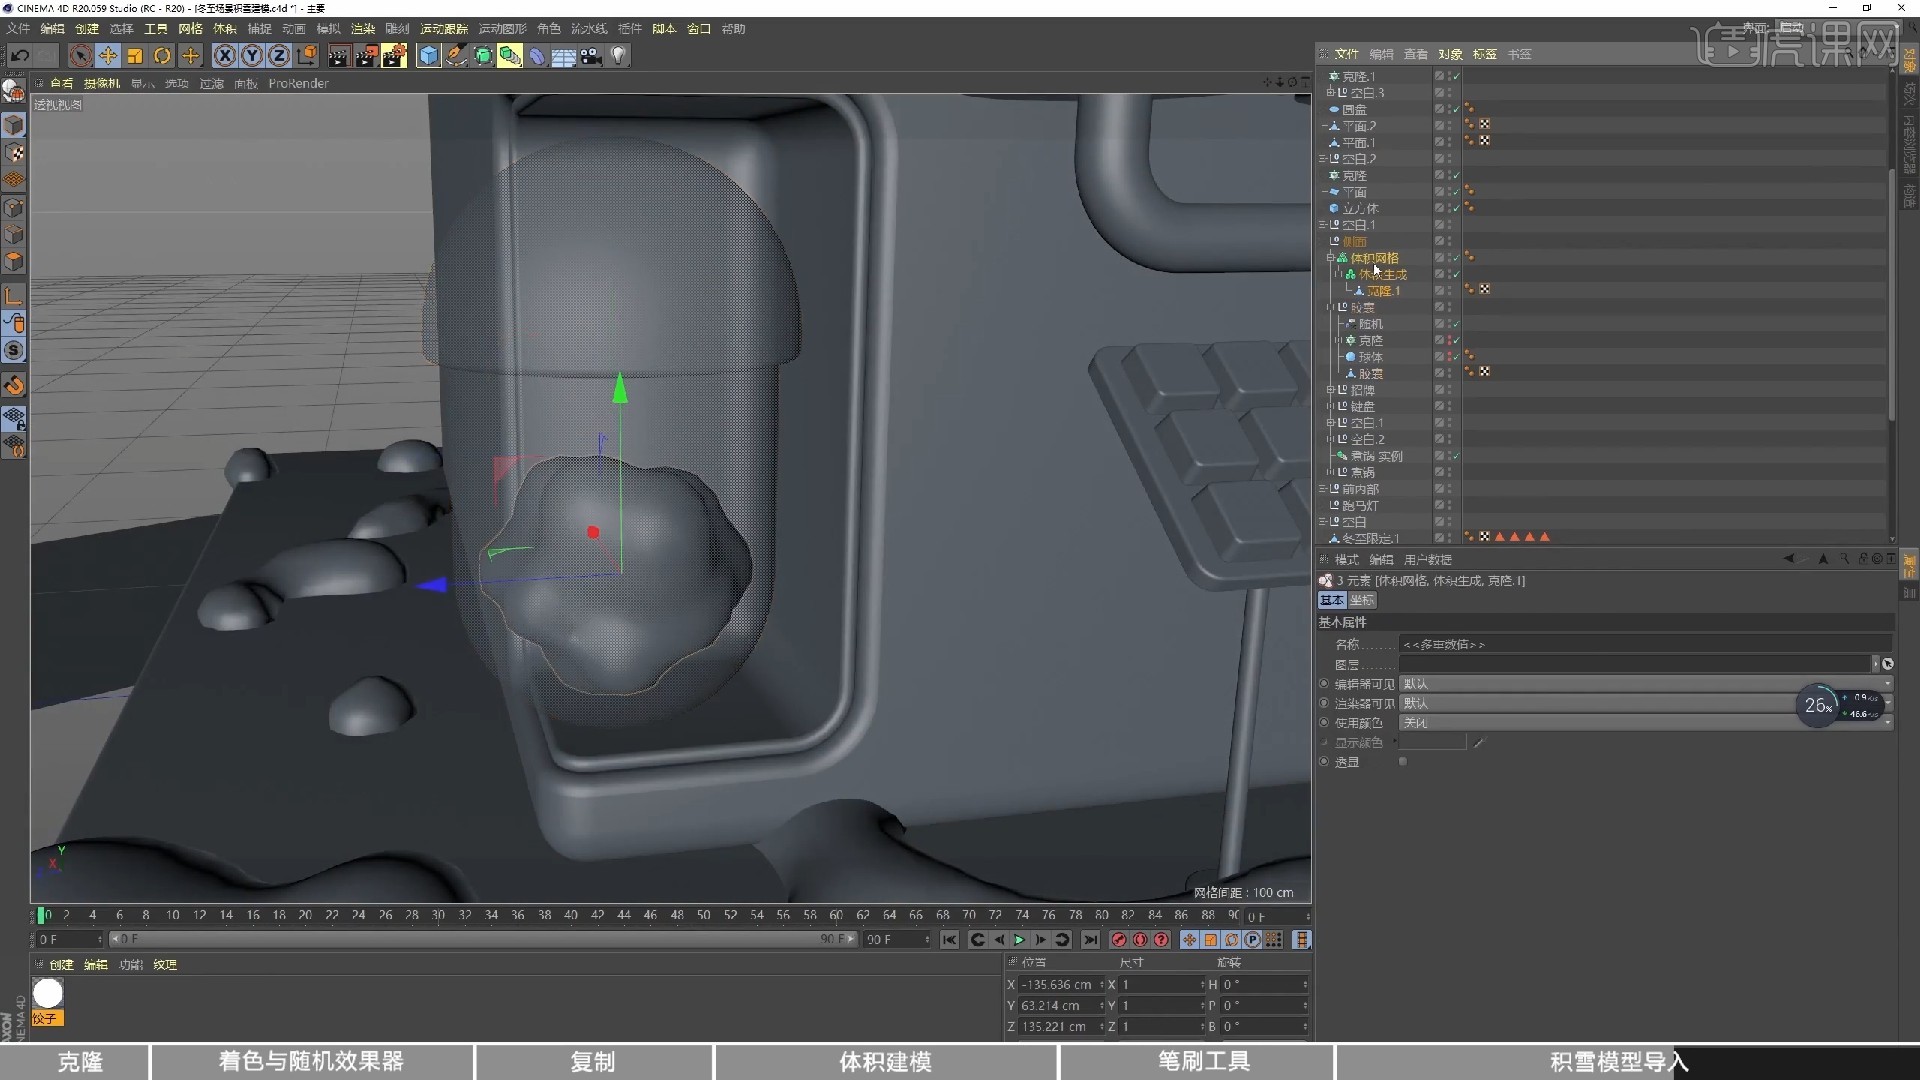Open Object Manager 标签 (Tags) menu
This screenshot has height=1080, width=1920.
(1485, 54)
